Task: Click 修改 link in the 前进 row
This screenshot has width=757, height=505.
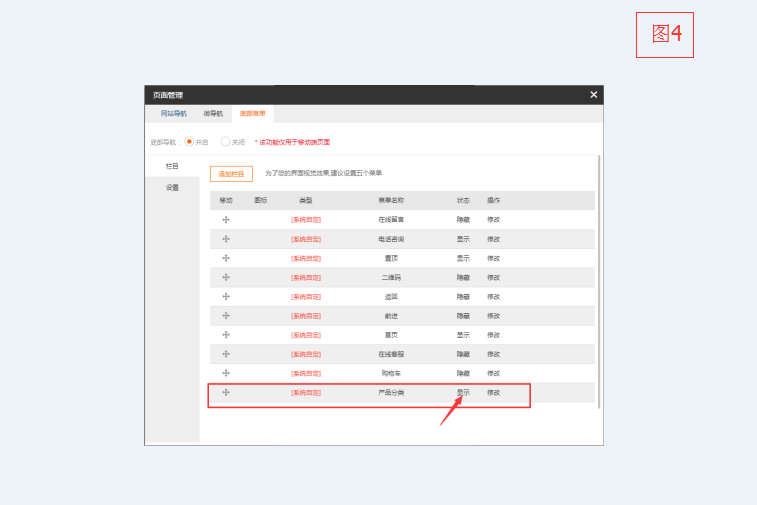Action: pos(493,315)
